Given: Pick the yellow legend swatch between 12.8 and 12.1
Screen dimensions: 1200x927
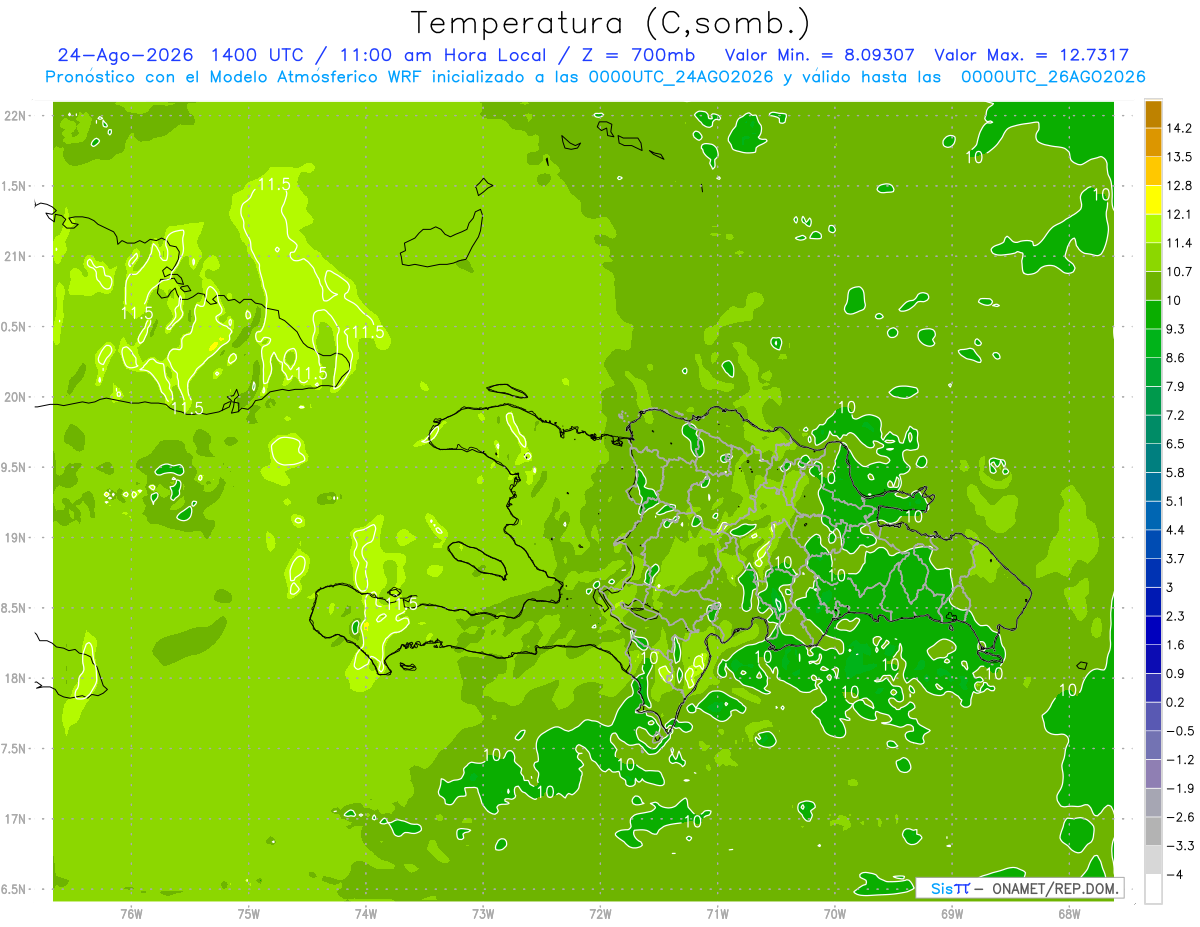Looking at the screenshot, I should coord(1153,200).
